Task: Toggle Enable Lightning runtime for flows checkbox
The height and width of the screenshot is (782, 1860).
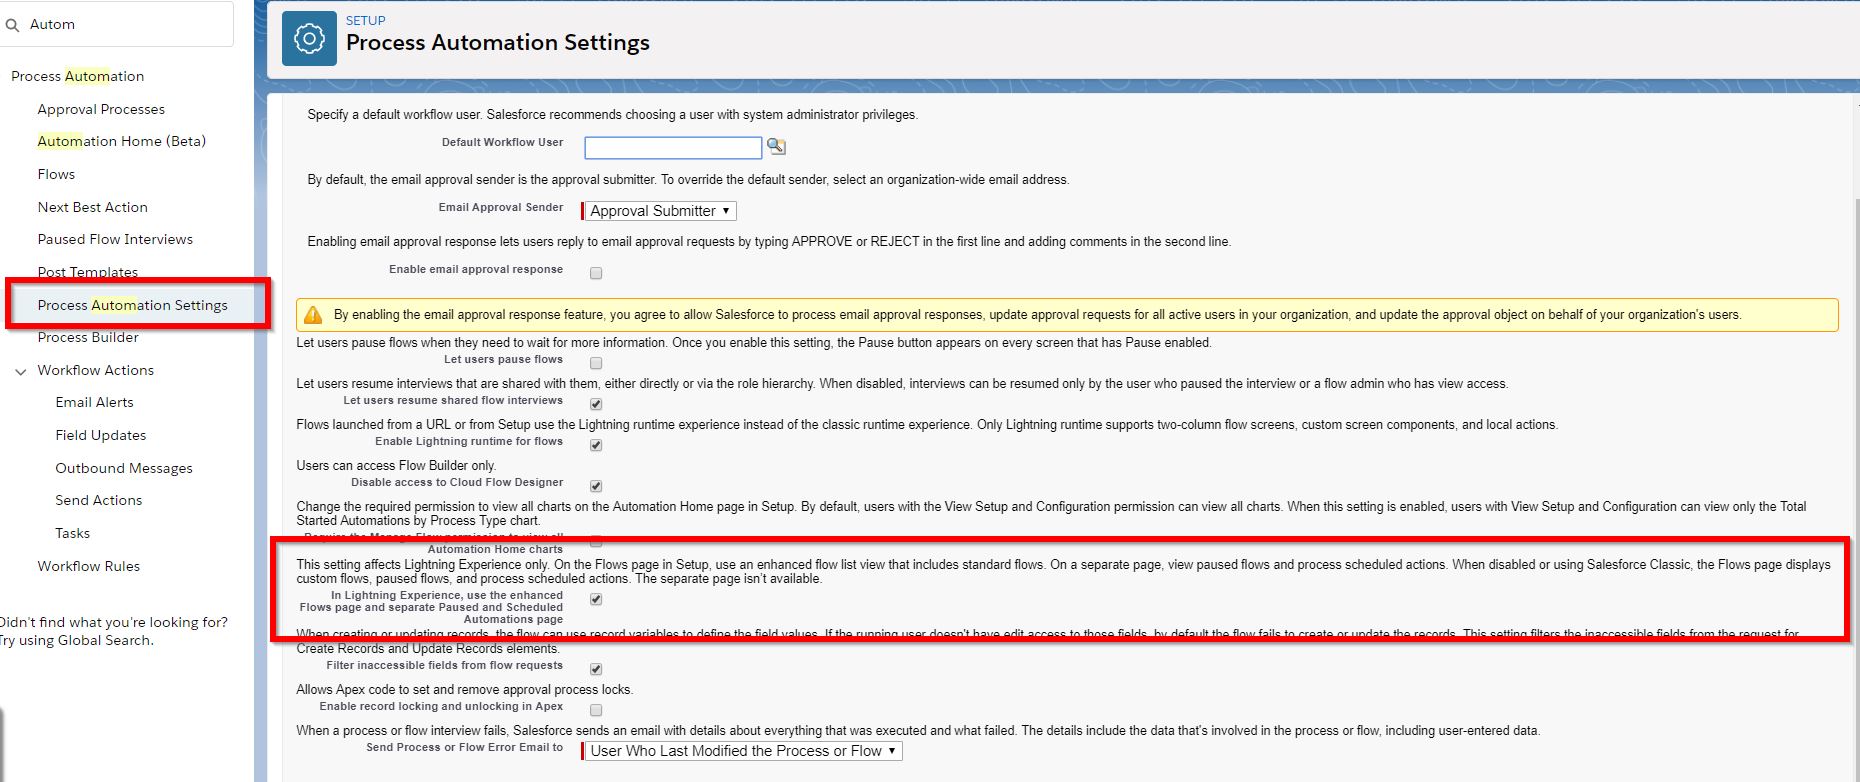Action: 596,445
